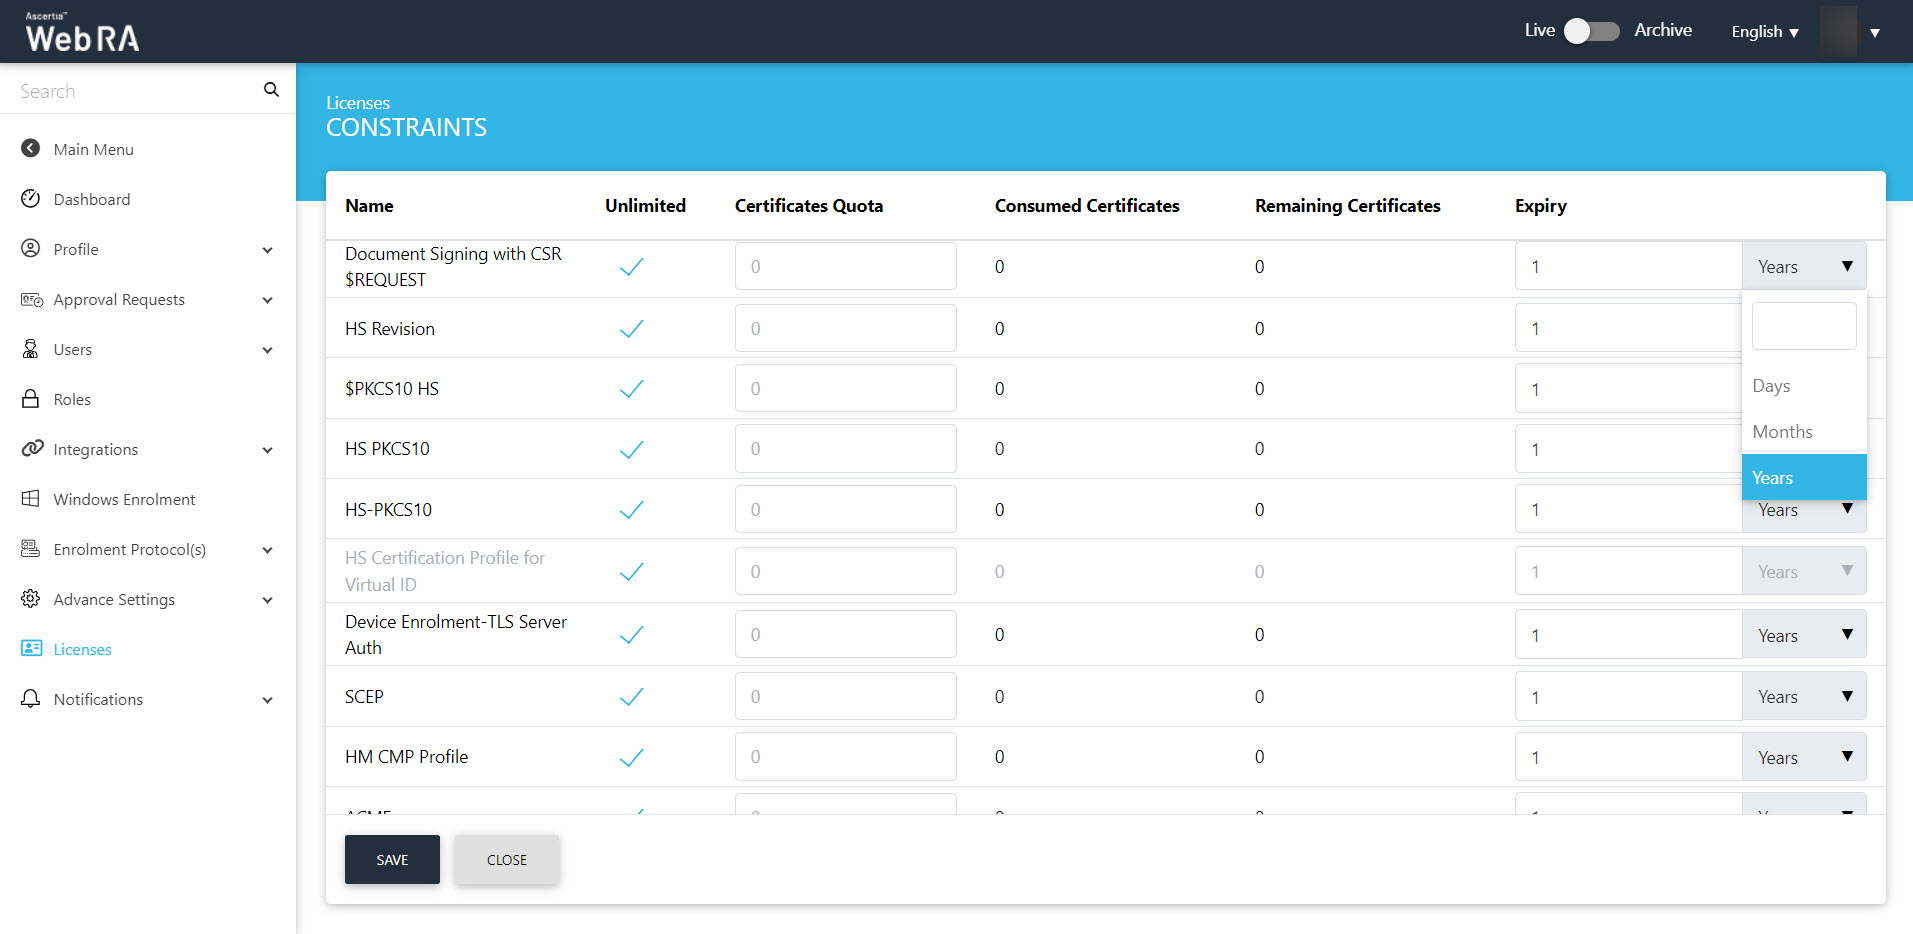Toggle the Live/Archive switch
Viewport: 1913px width, 934px height.
[1591, 31]
